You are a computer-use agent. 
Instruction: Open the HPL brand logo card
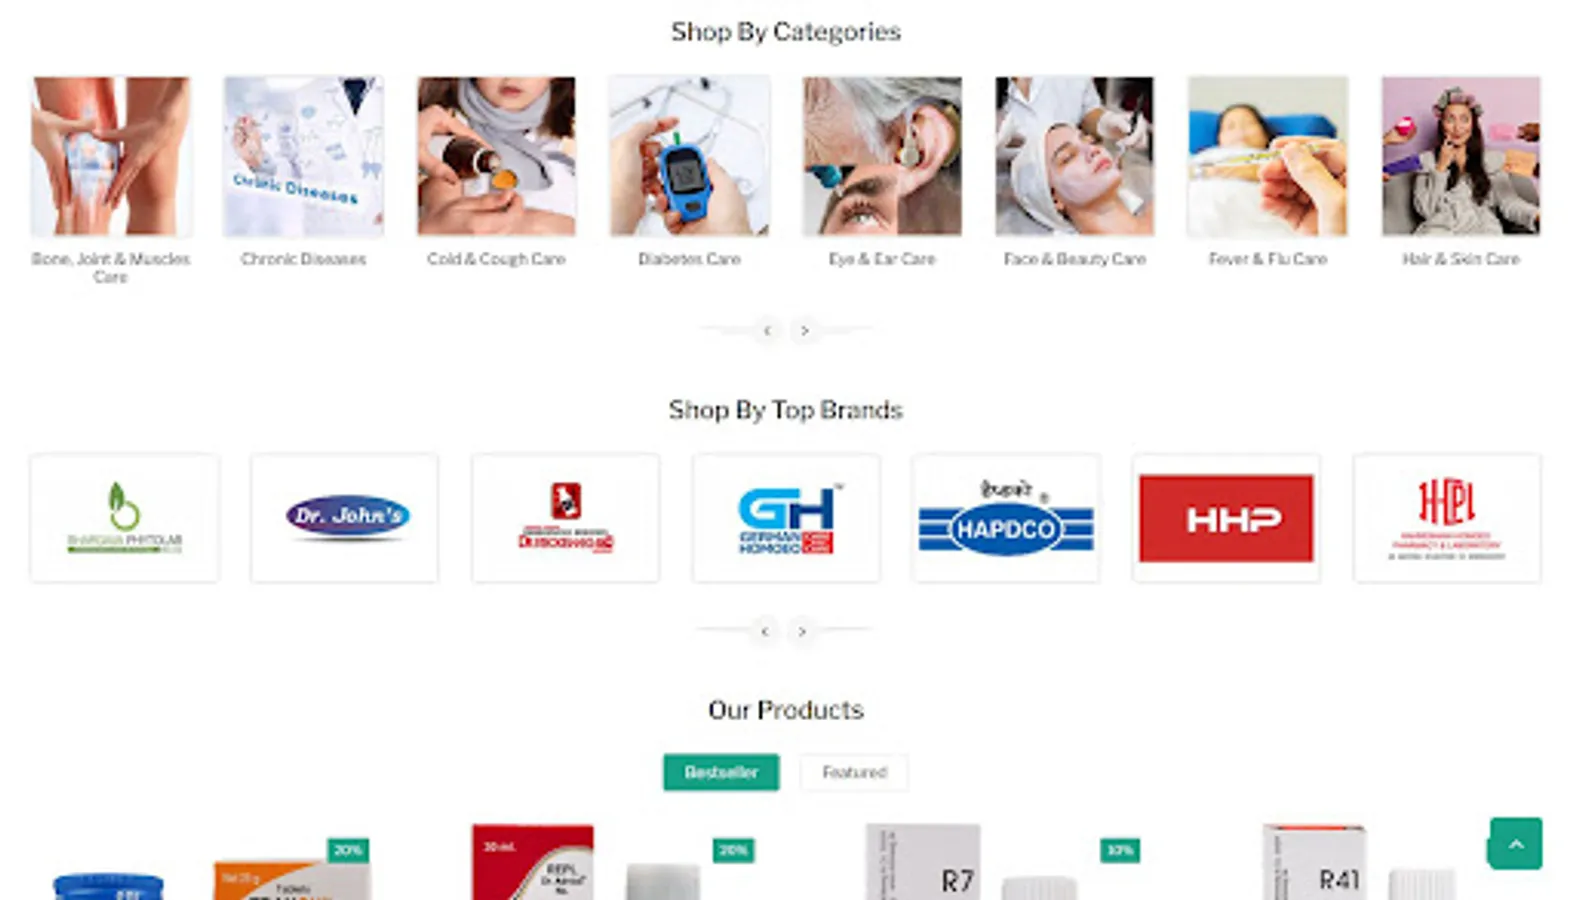tap(1447, 517)
